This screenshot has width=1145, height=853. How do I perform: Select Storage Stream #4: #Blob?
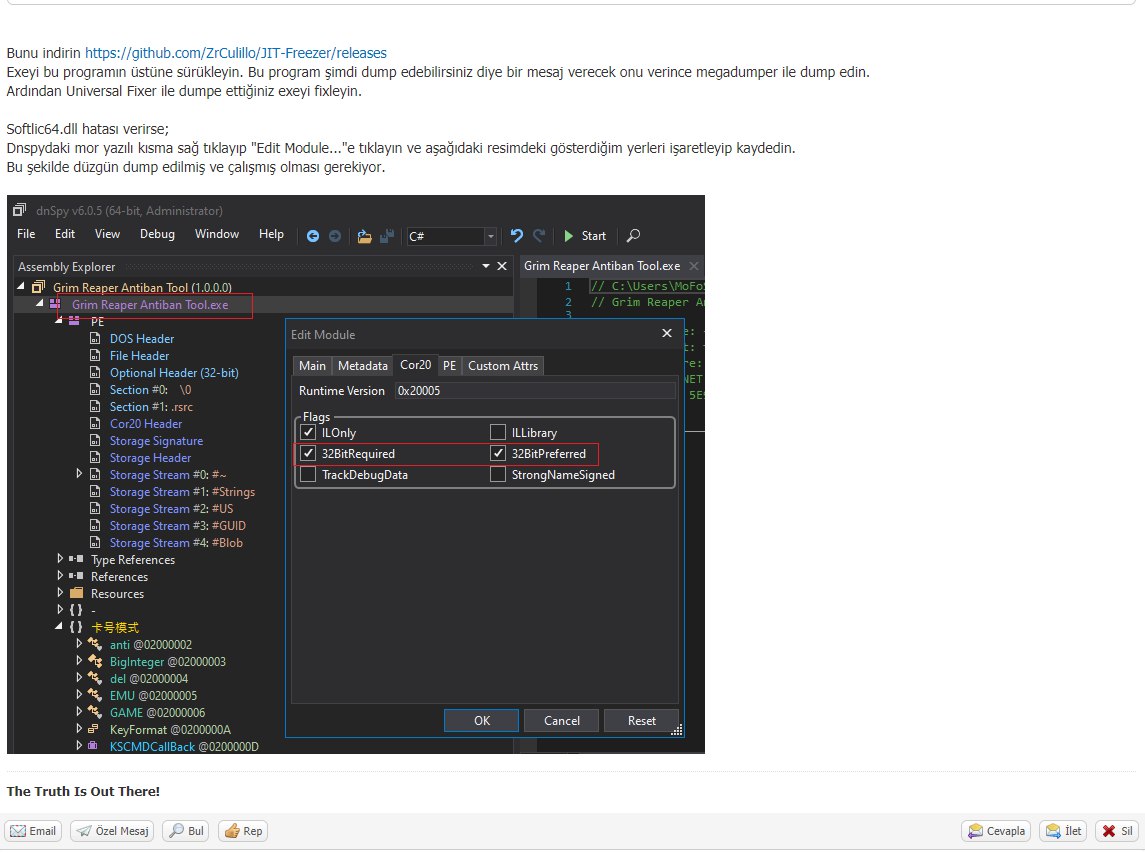(176, 543)
